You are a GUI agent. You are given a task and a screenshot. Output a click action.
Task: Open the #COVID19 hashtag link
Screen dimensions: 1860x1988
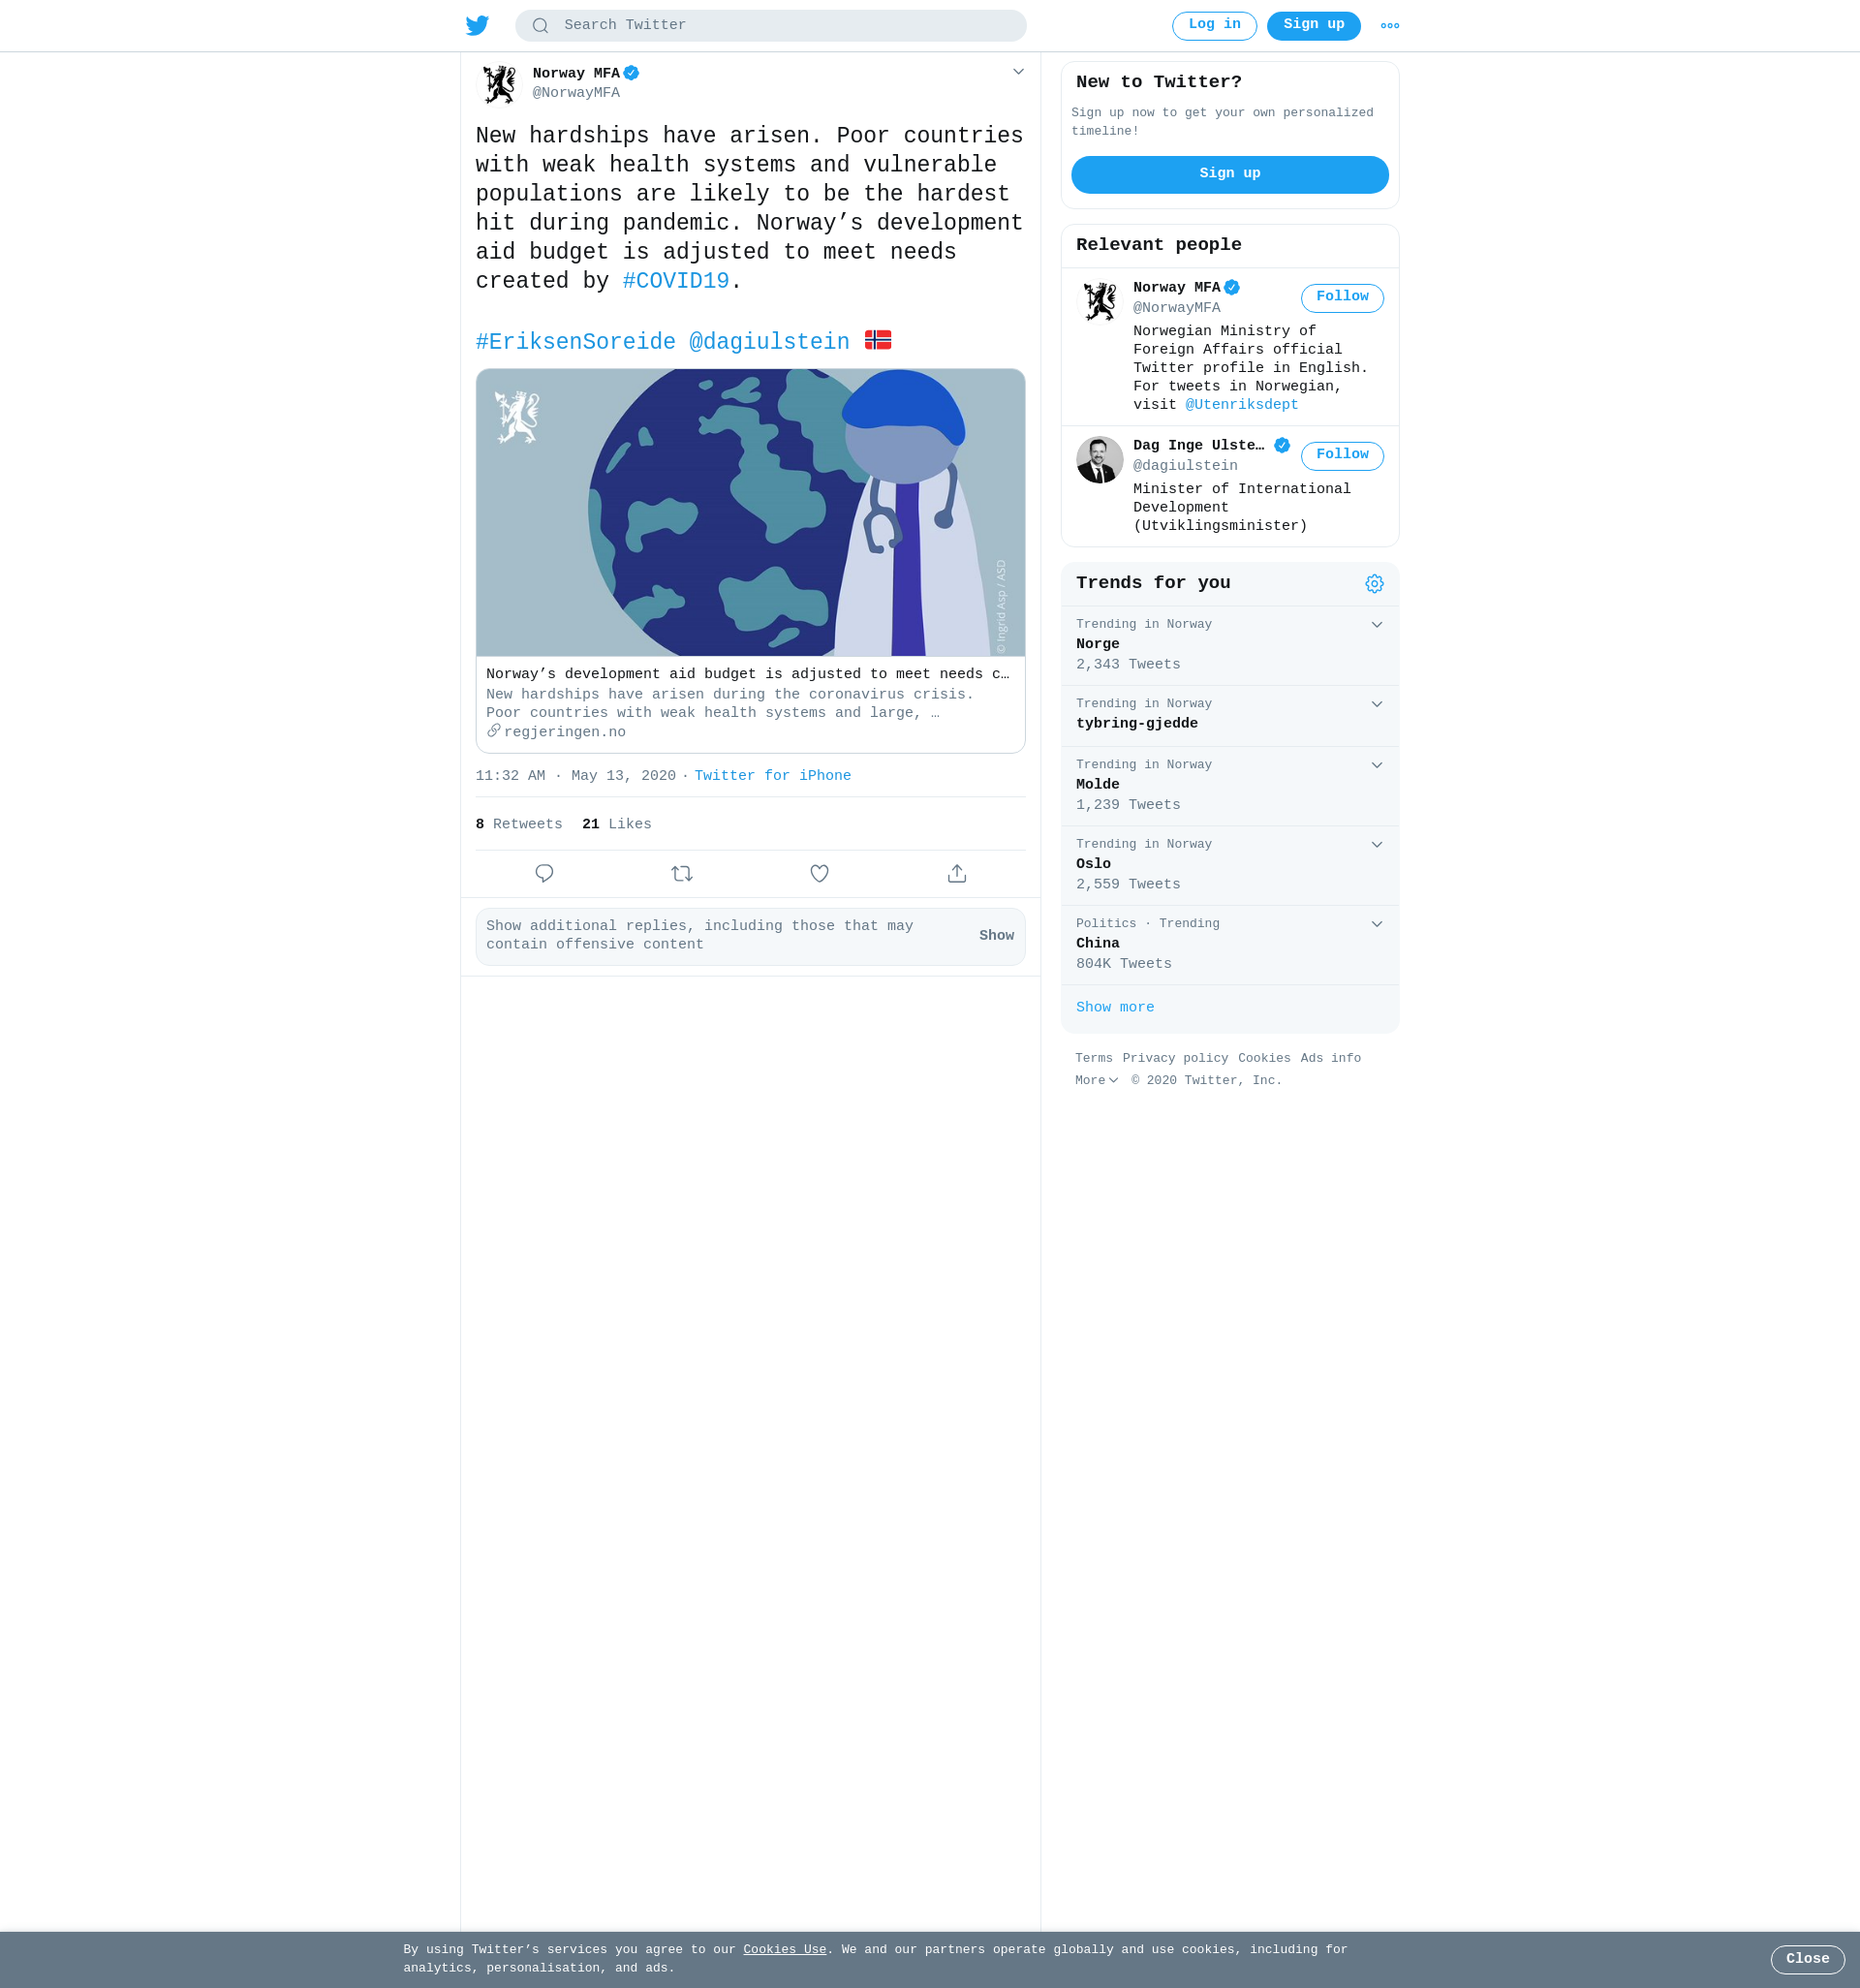[x=676, y=282]
